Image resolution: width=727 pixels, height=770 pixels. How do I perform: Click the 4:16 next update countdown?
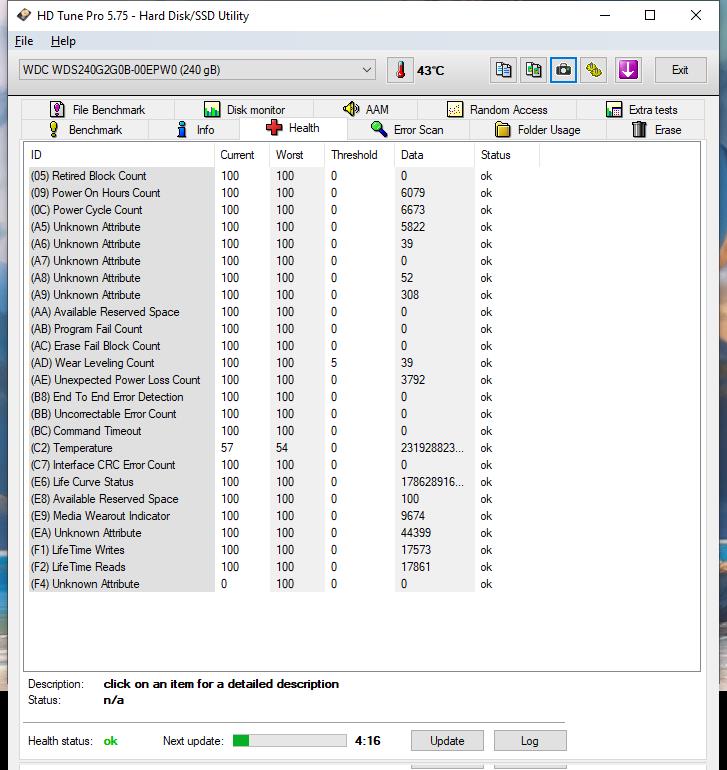point(367,741)
